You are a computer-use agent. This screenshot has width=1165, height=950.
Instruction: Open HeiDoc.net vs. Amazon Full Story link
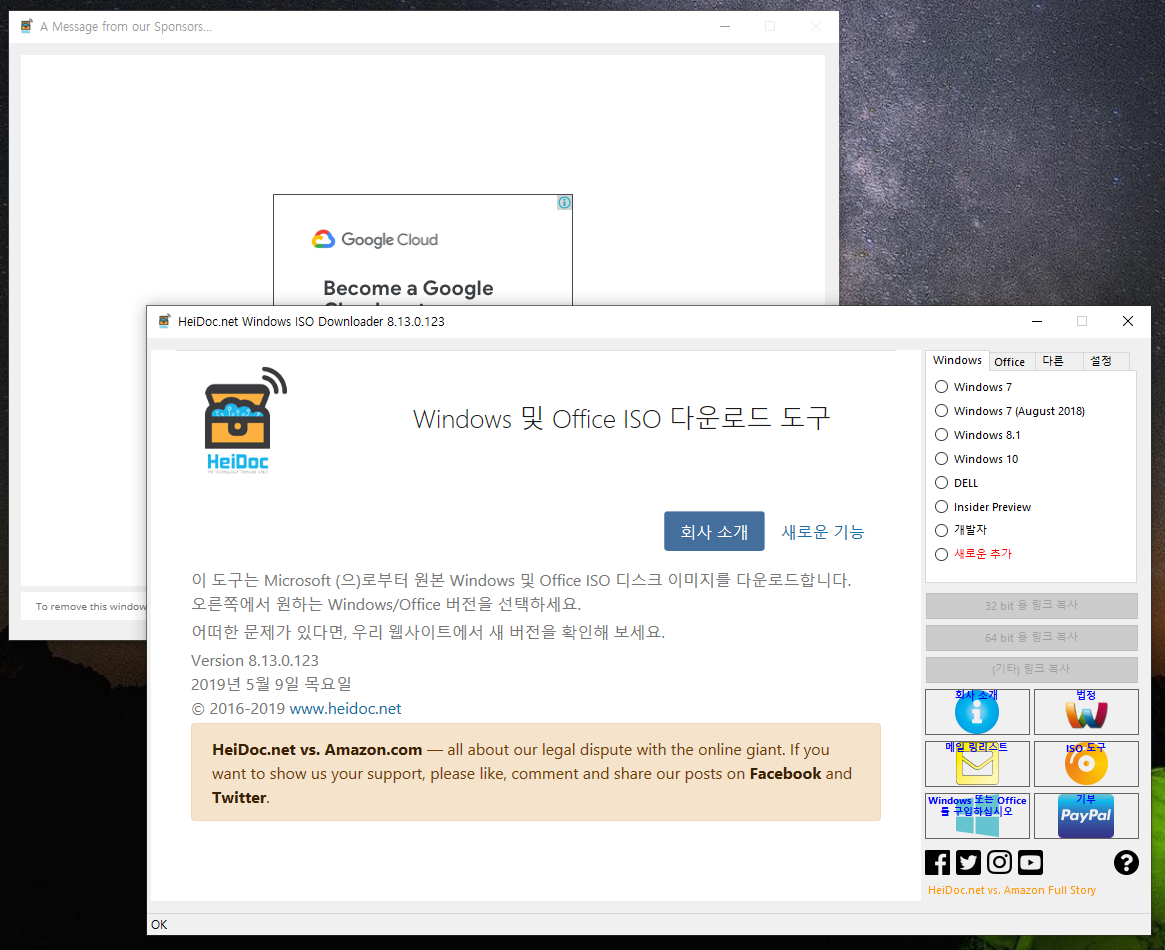click(x=1011, y=890)
